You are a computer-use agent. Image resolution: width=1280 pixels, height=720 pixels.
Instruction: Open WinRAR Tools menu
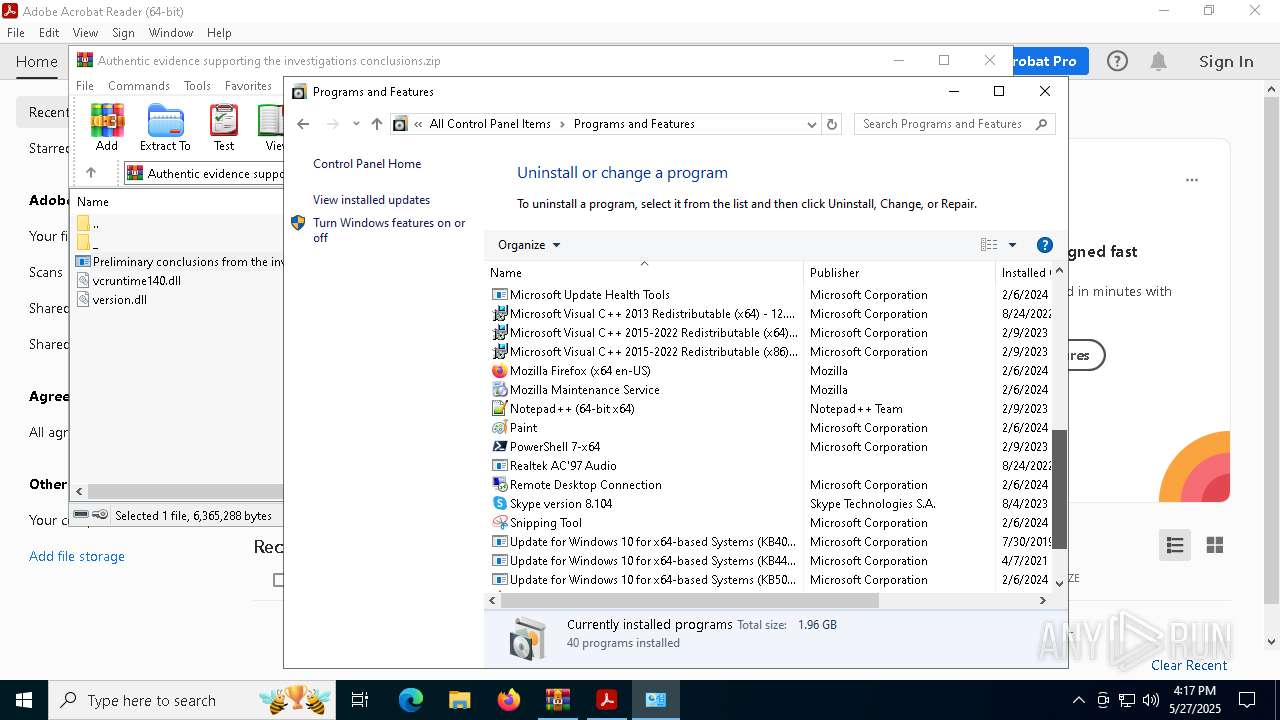[x=197, y=86]
